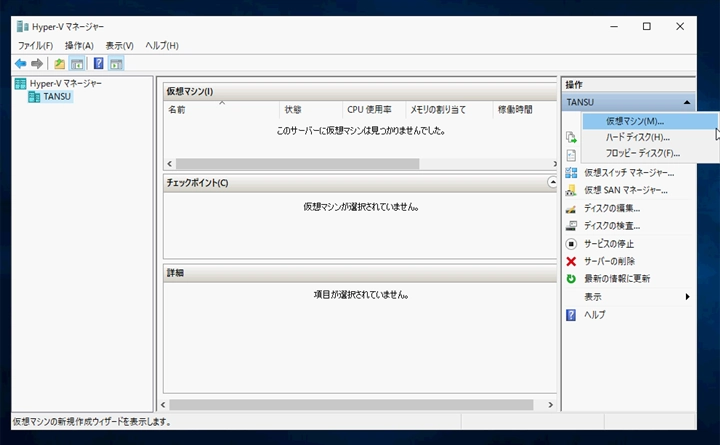The height and width of the screenshot is (445, 720).
Task: Toggle the Show/Hide console tree icon
Action: coord(77,63)
